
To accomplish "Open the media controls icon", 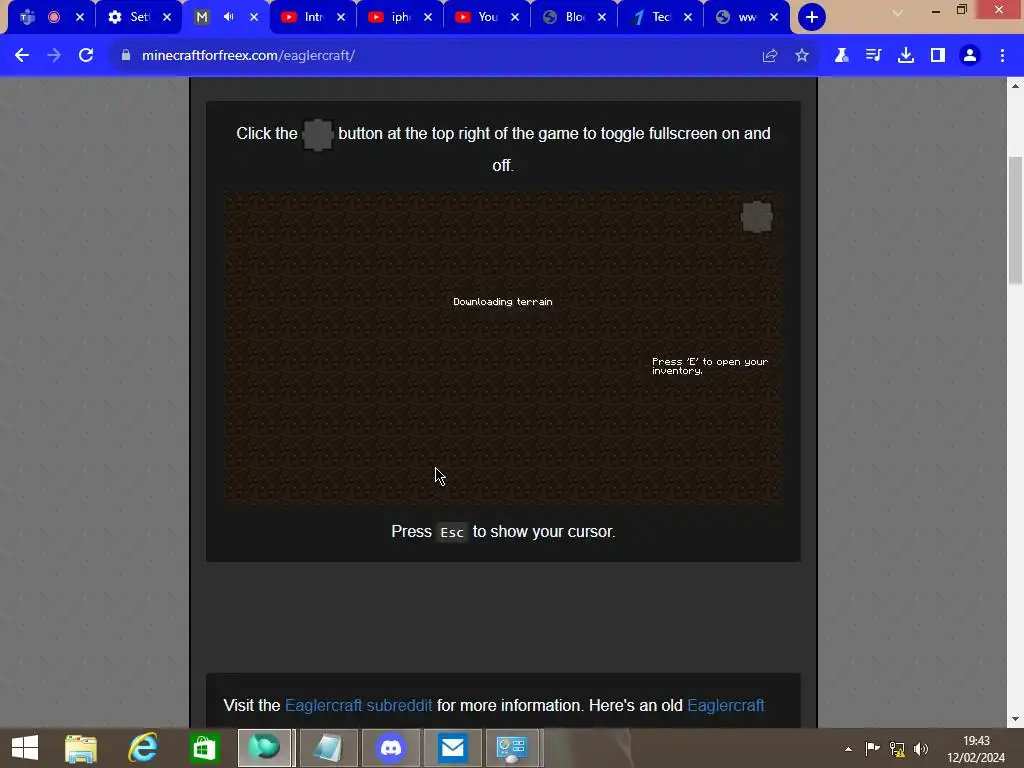I will pos(874,56).
